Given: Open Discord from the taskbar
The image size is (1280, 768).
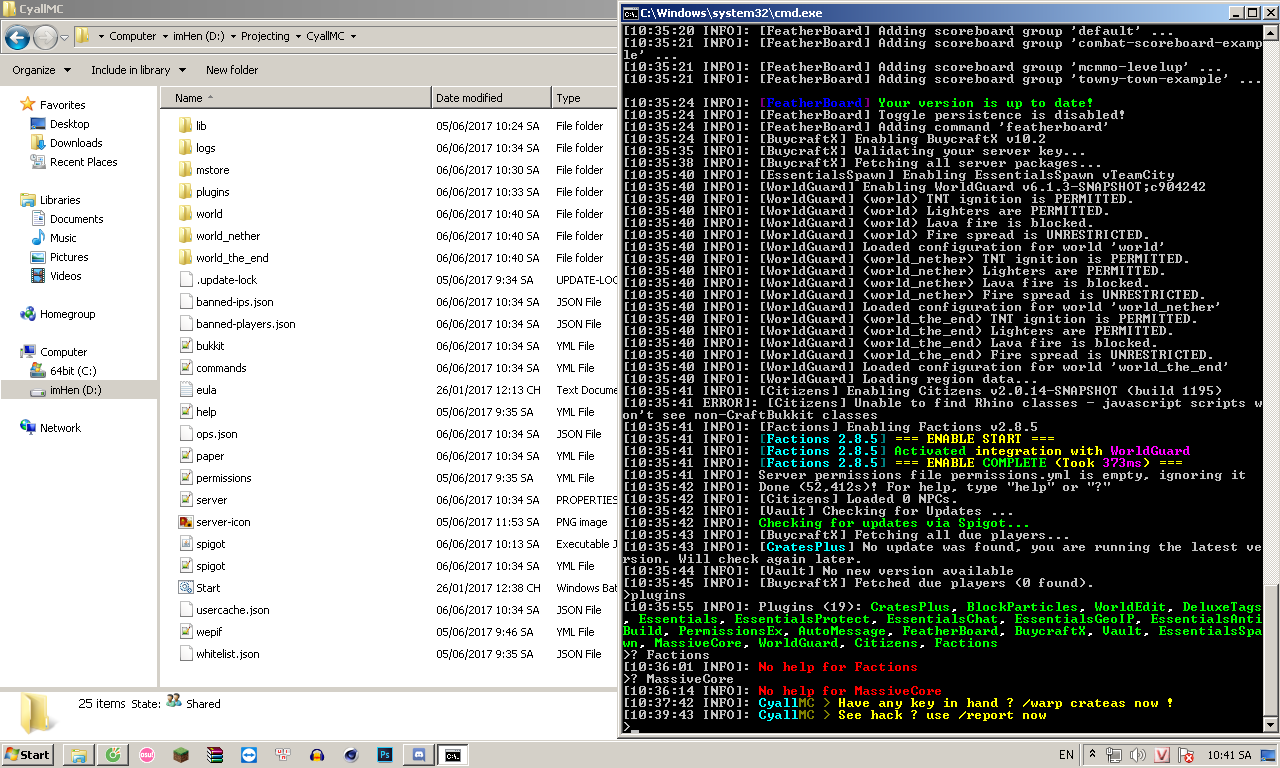Looking at the screenshot, I should point(419,755).
